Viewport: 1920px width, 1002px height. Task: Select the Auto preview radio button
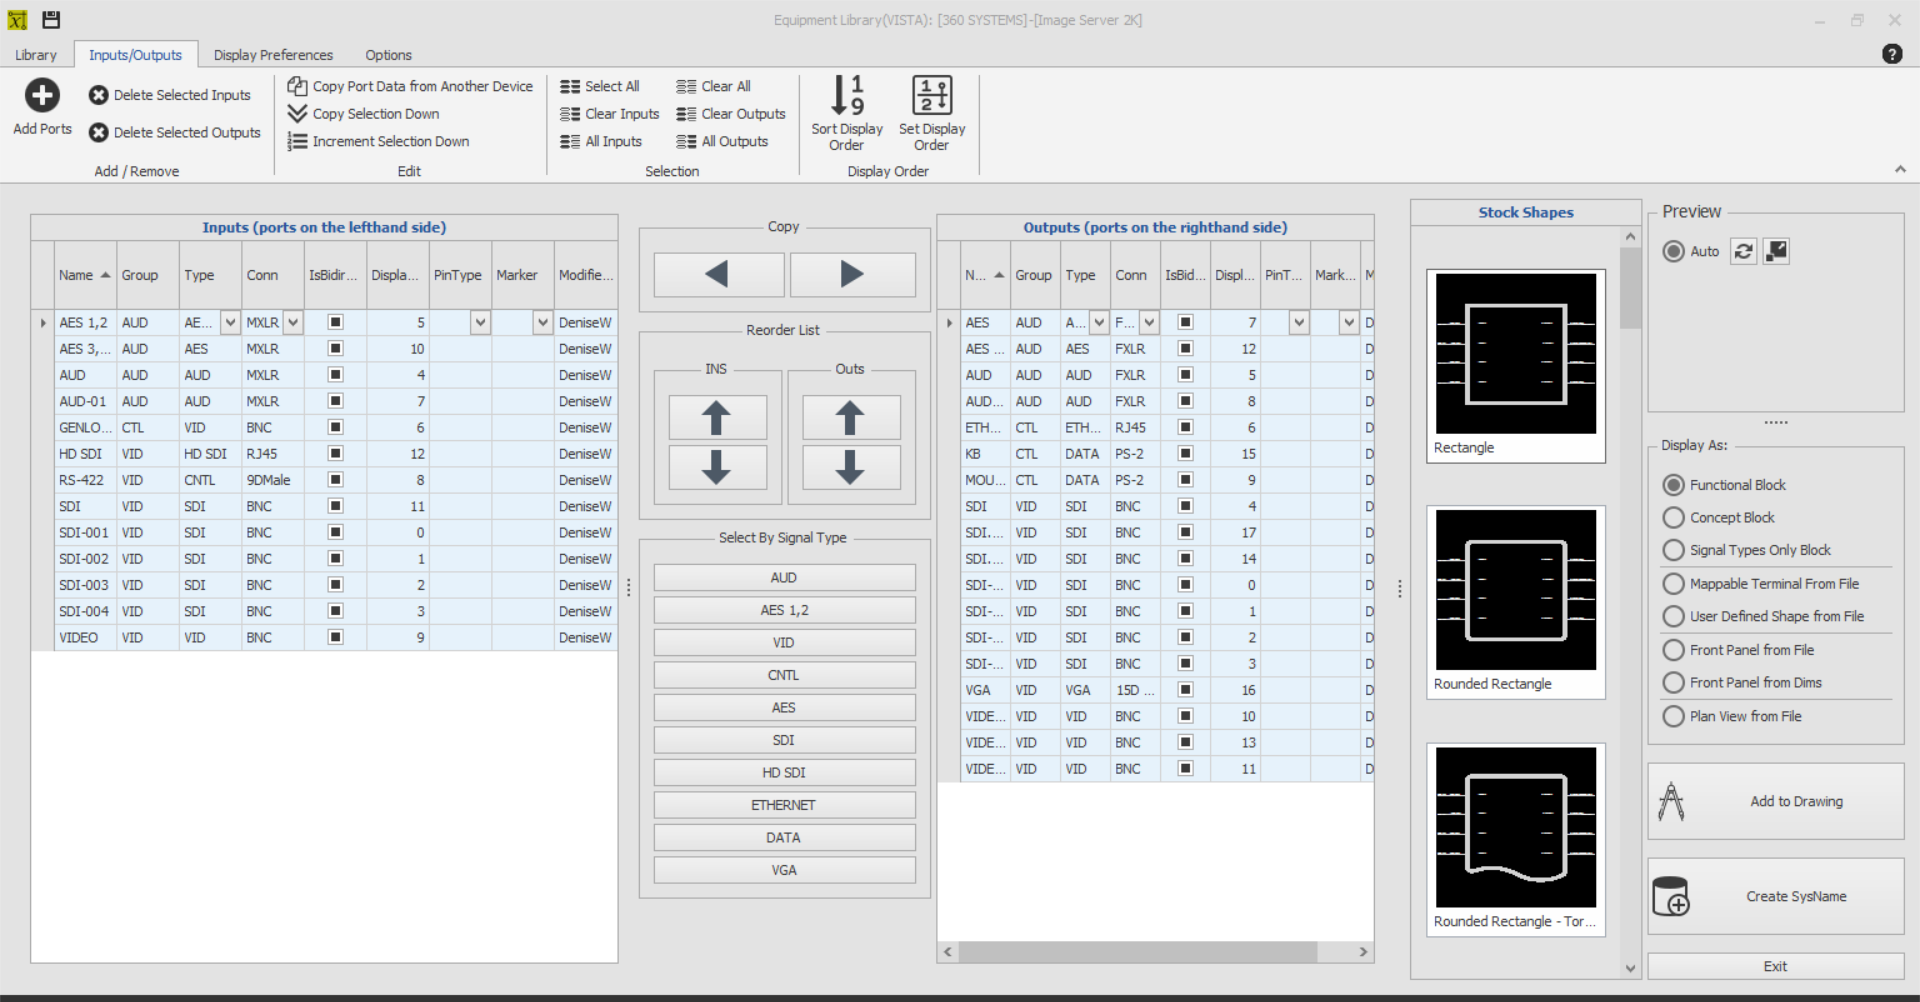1673,251
